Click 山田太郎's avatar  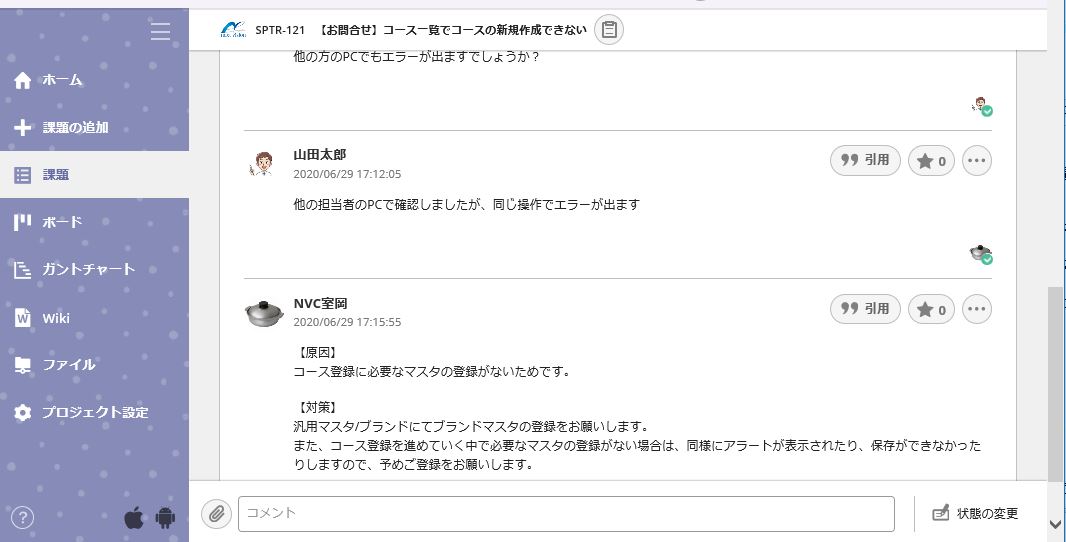tap(262, 164)
